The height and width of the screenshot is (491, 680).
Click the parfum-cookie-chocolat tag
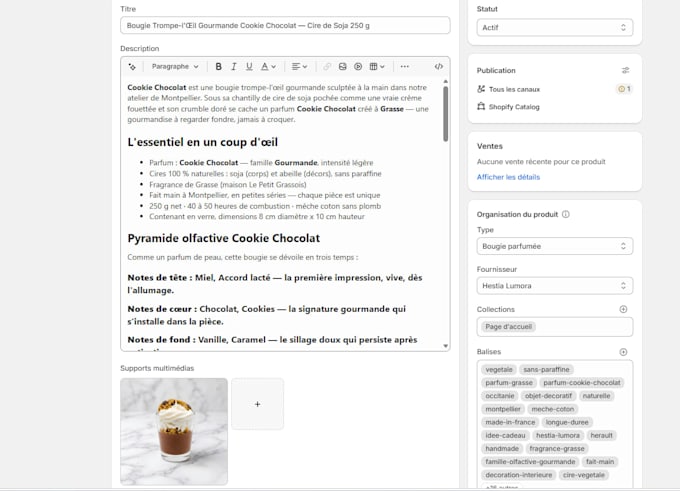click(x=582, y=383)
